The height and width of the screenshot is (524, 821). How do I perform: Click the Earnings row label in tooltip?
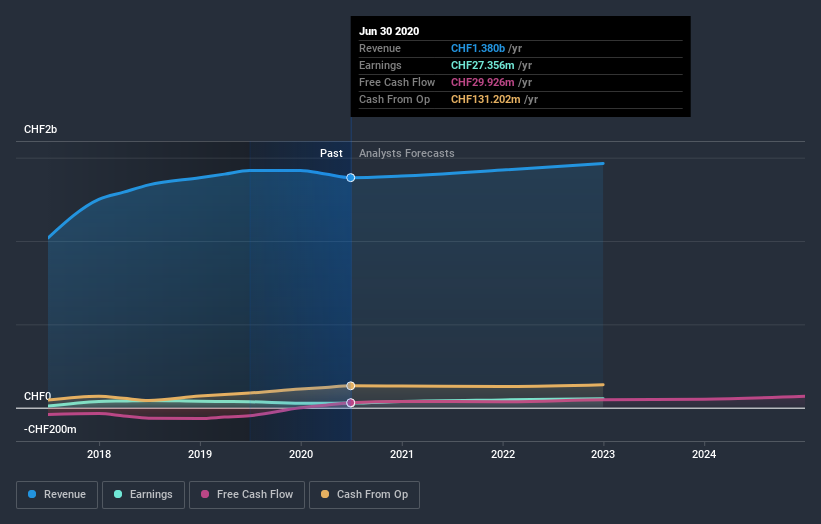coord(380,65)
